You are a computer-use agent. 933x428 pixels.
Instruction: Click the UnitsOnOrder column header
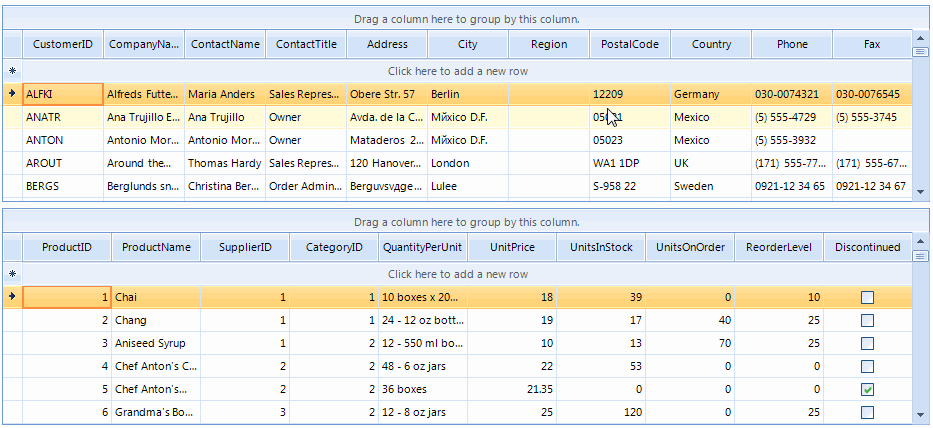coord(690,247)
